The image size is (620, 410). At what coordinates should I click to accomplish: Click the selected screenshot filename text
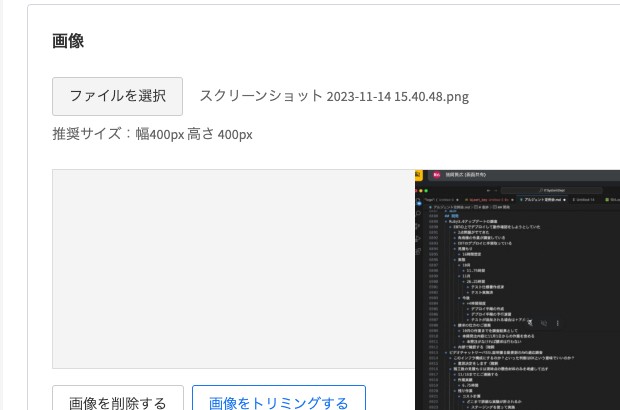(x=335, y=96)
